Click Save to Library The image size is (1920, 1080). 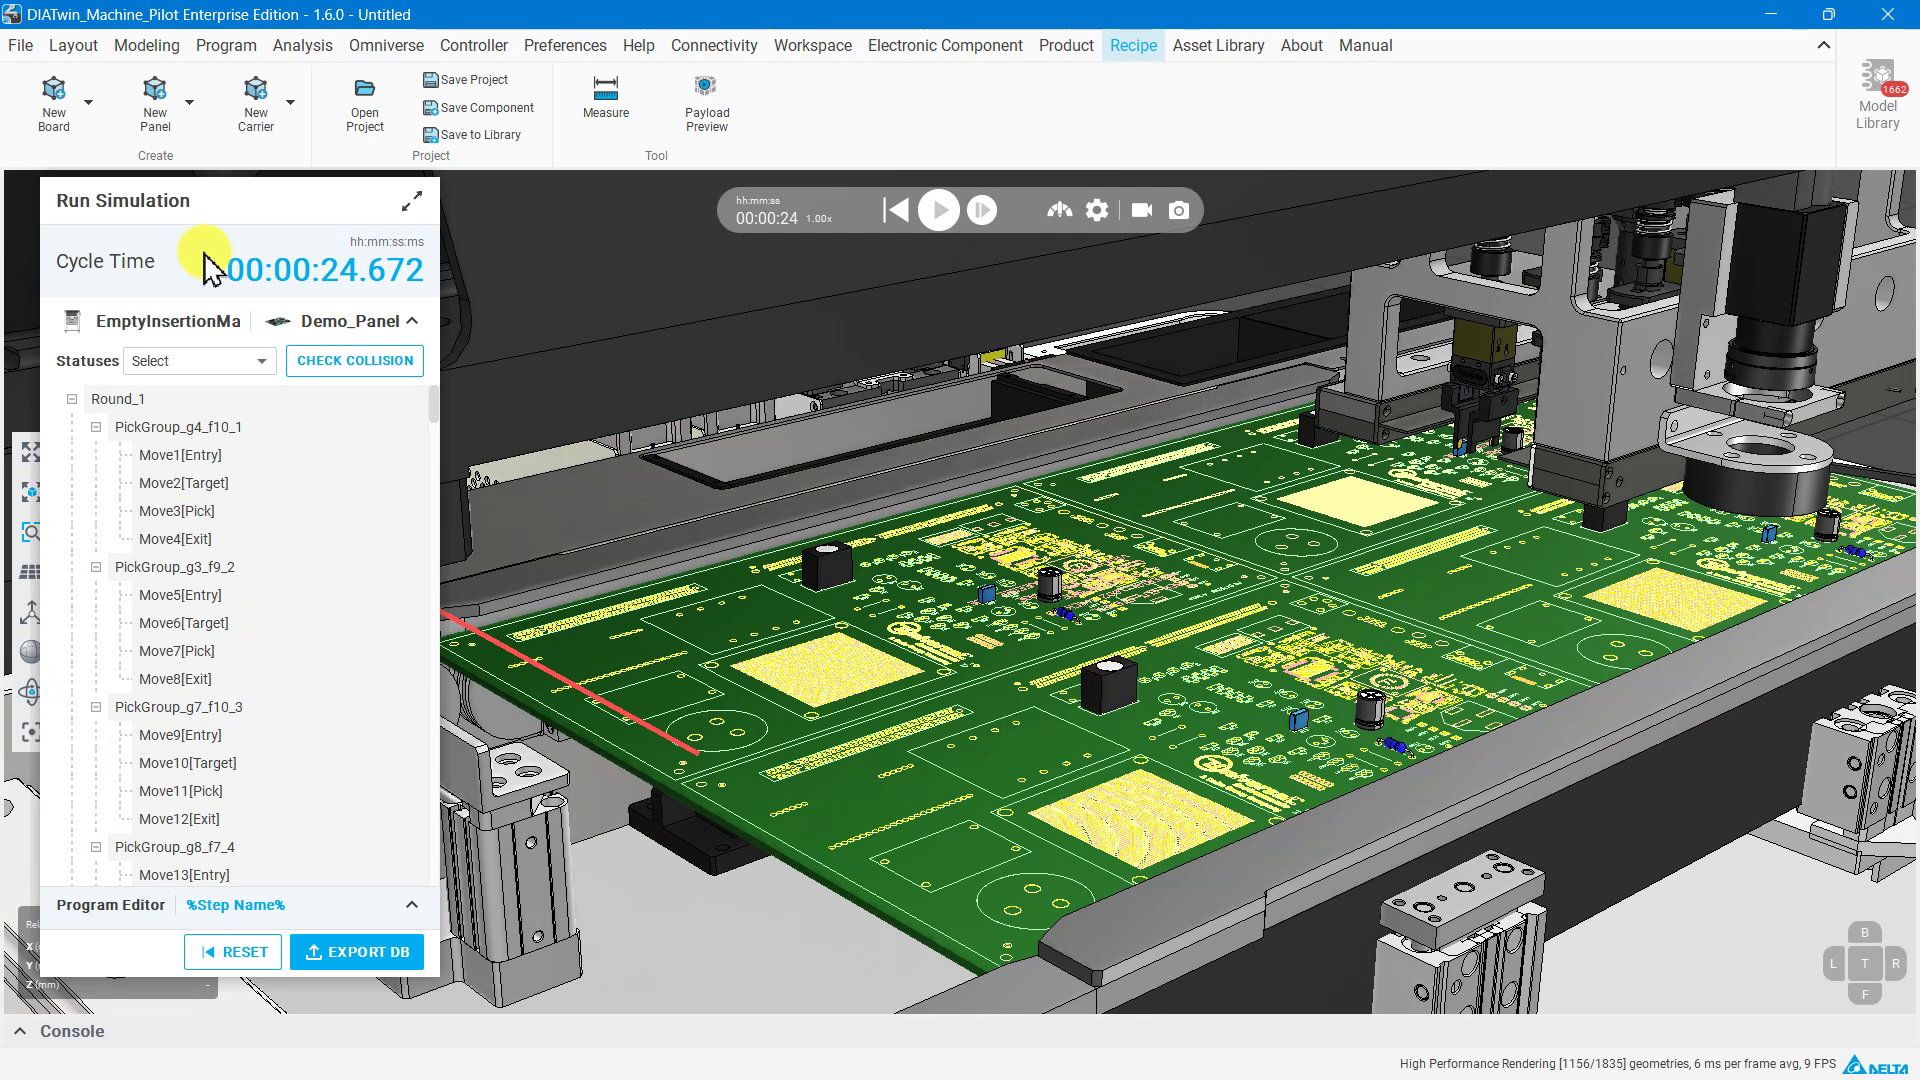pyautogui.click(x=472, y=135)
